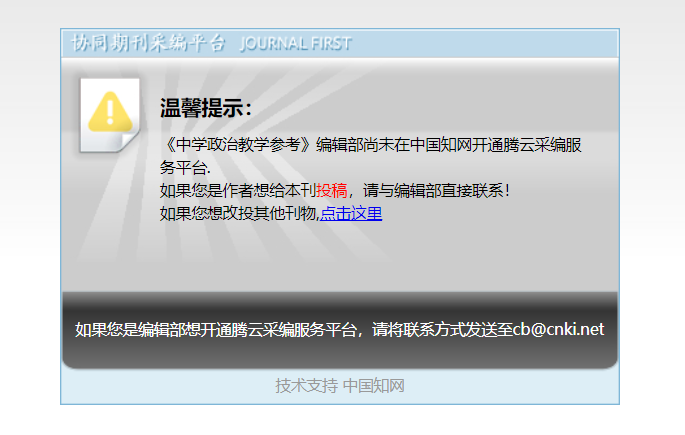Click the 协同期刊采编平台 header logo
Image resolution: width=685 pixels, height=435 pixels.
tap(148, 43)
